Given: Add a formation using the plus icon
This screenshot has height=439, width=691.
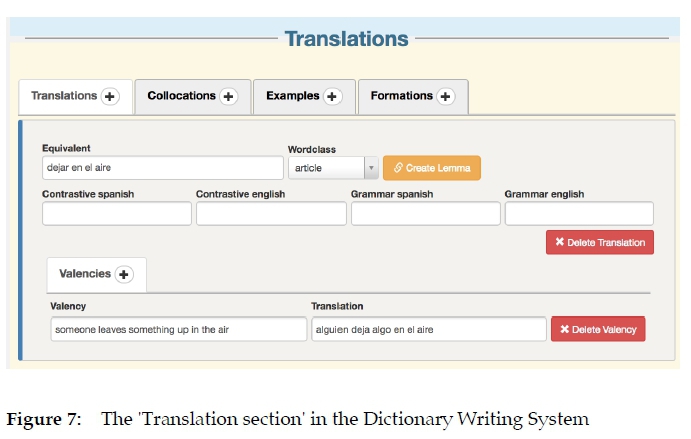Looking at the screenshot, I should tap(446, 96).
